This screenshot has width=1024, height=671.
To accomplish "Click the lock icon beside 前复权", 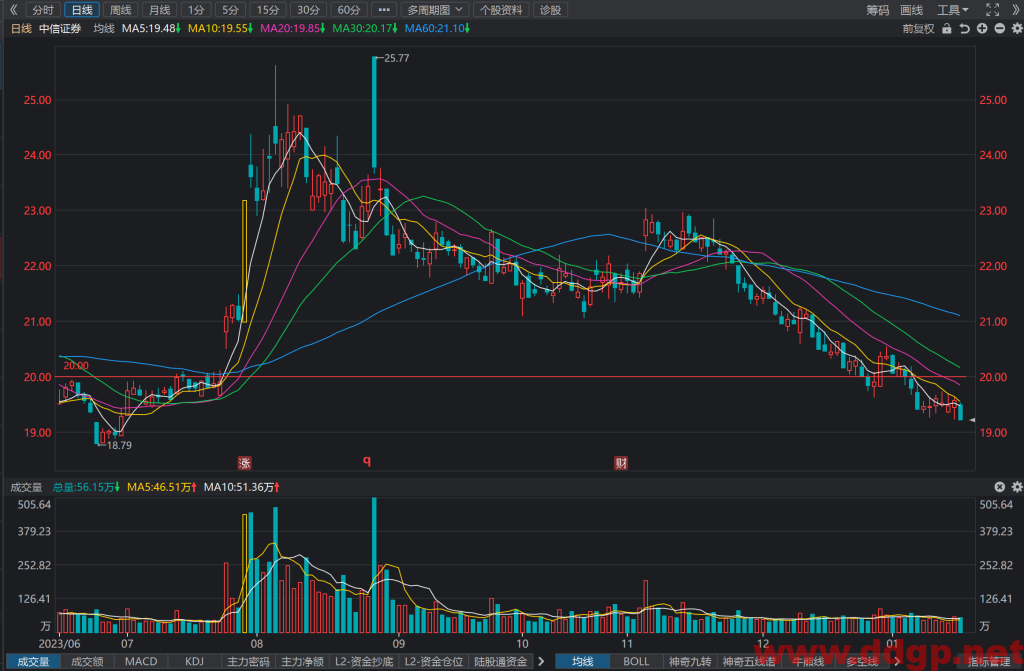I will click(946, 29).
